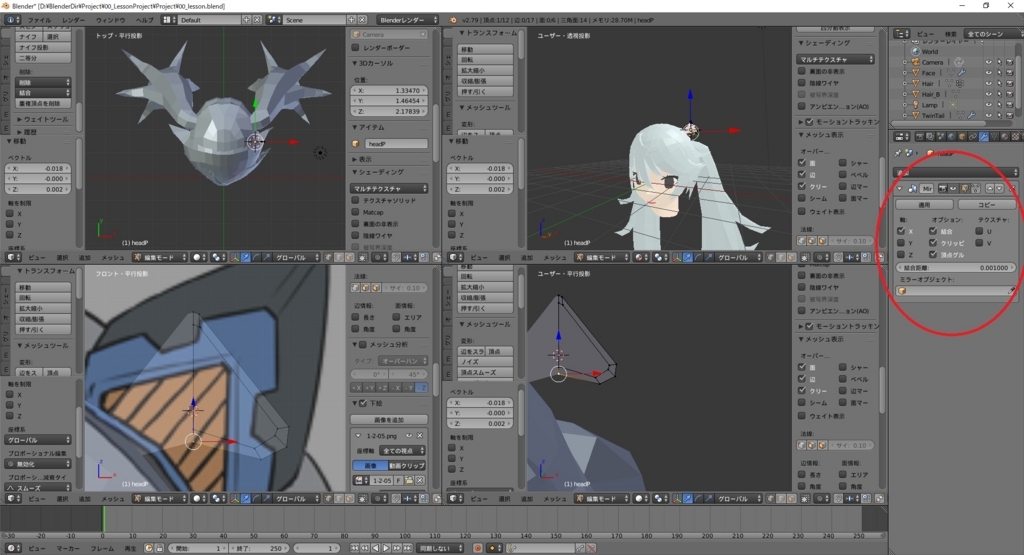The width and height of the screenshot is (1024, 555).
Task: Click the ナイフ投影 button
Action: pos(43,47)
